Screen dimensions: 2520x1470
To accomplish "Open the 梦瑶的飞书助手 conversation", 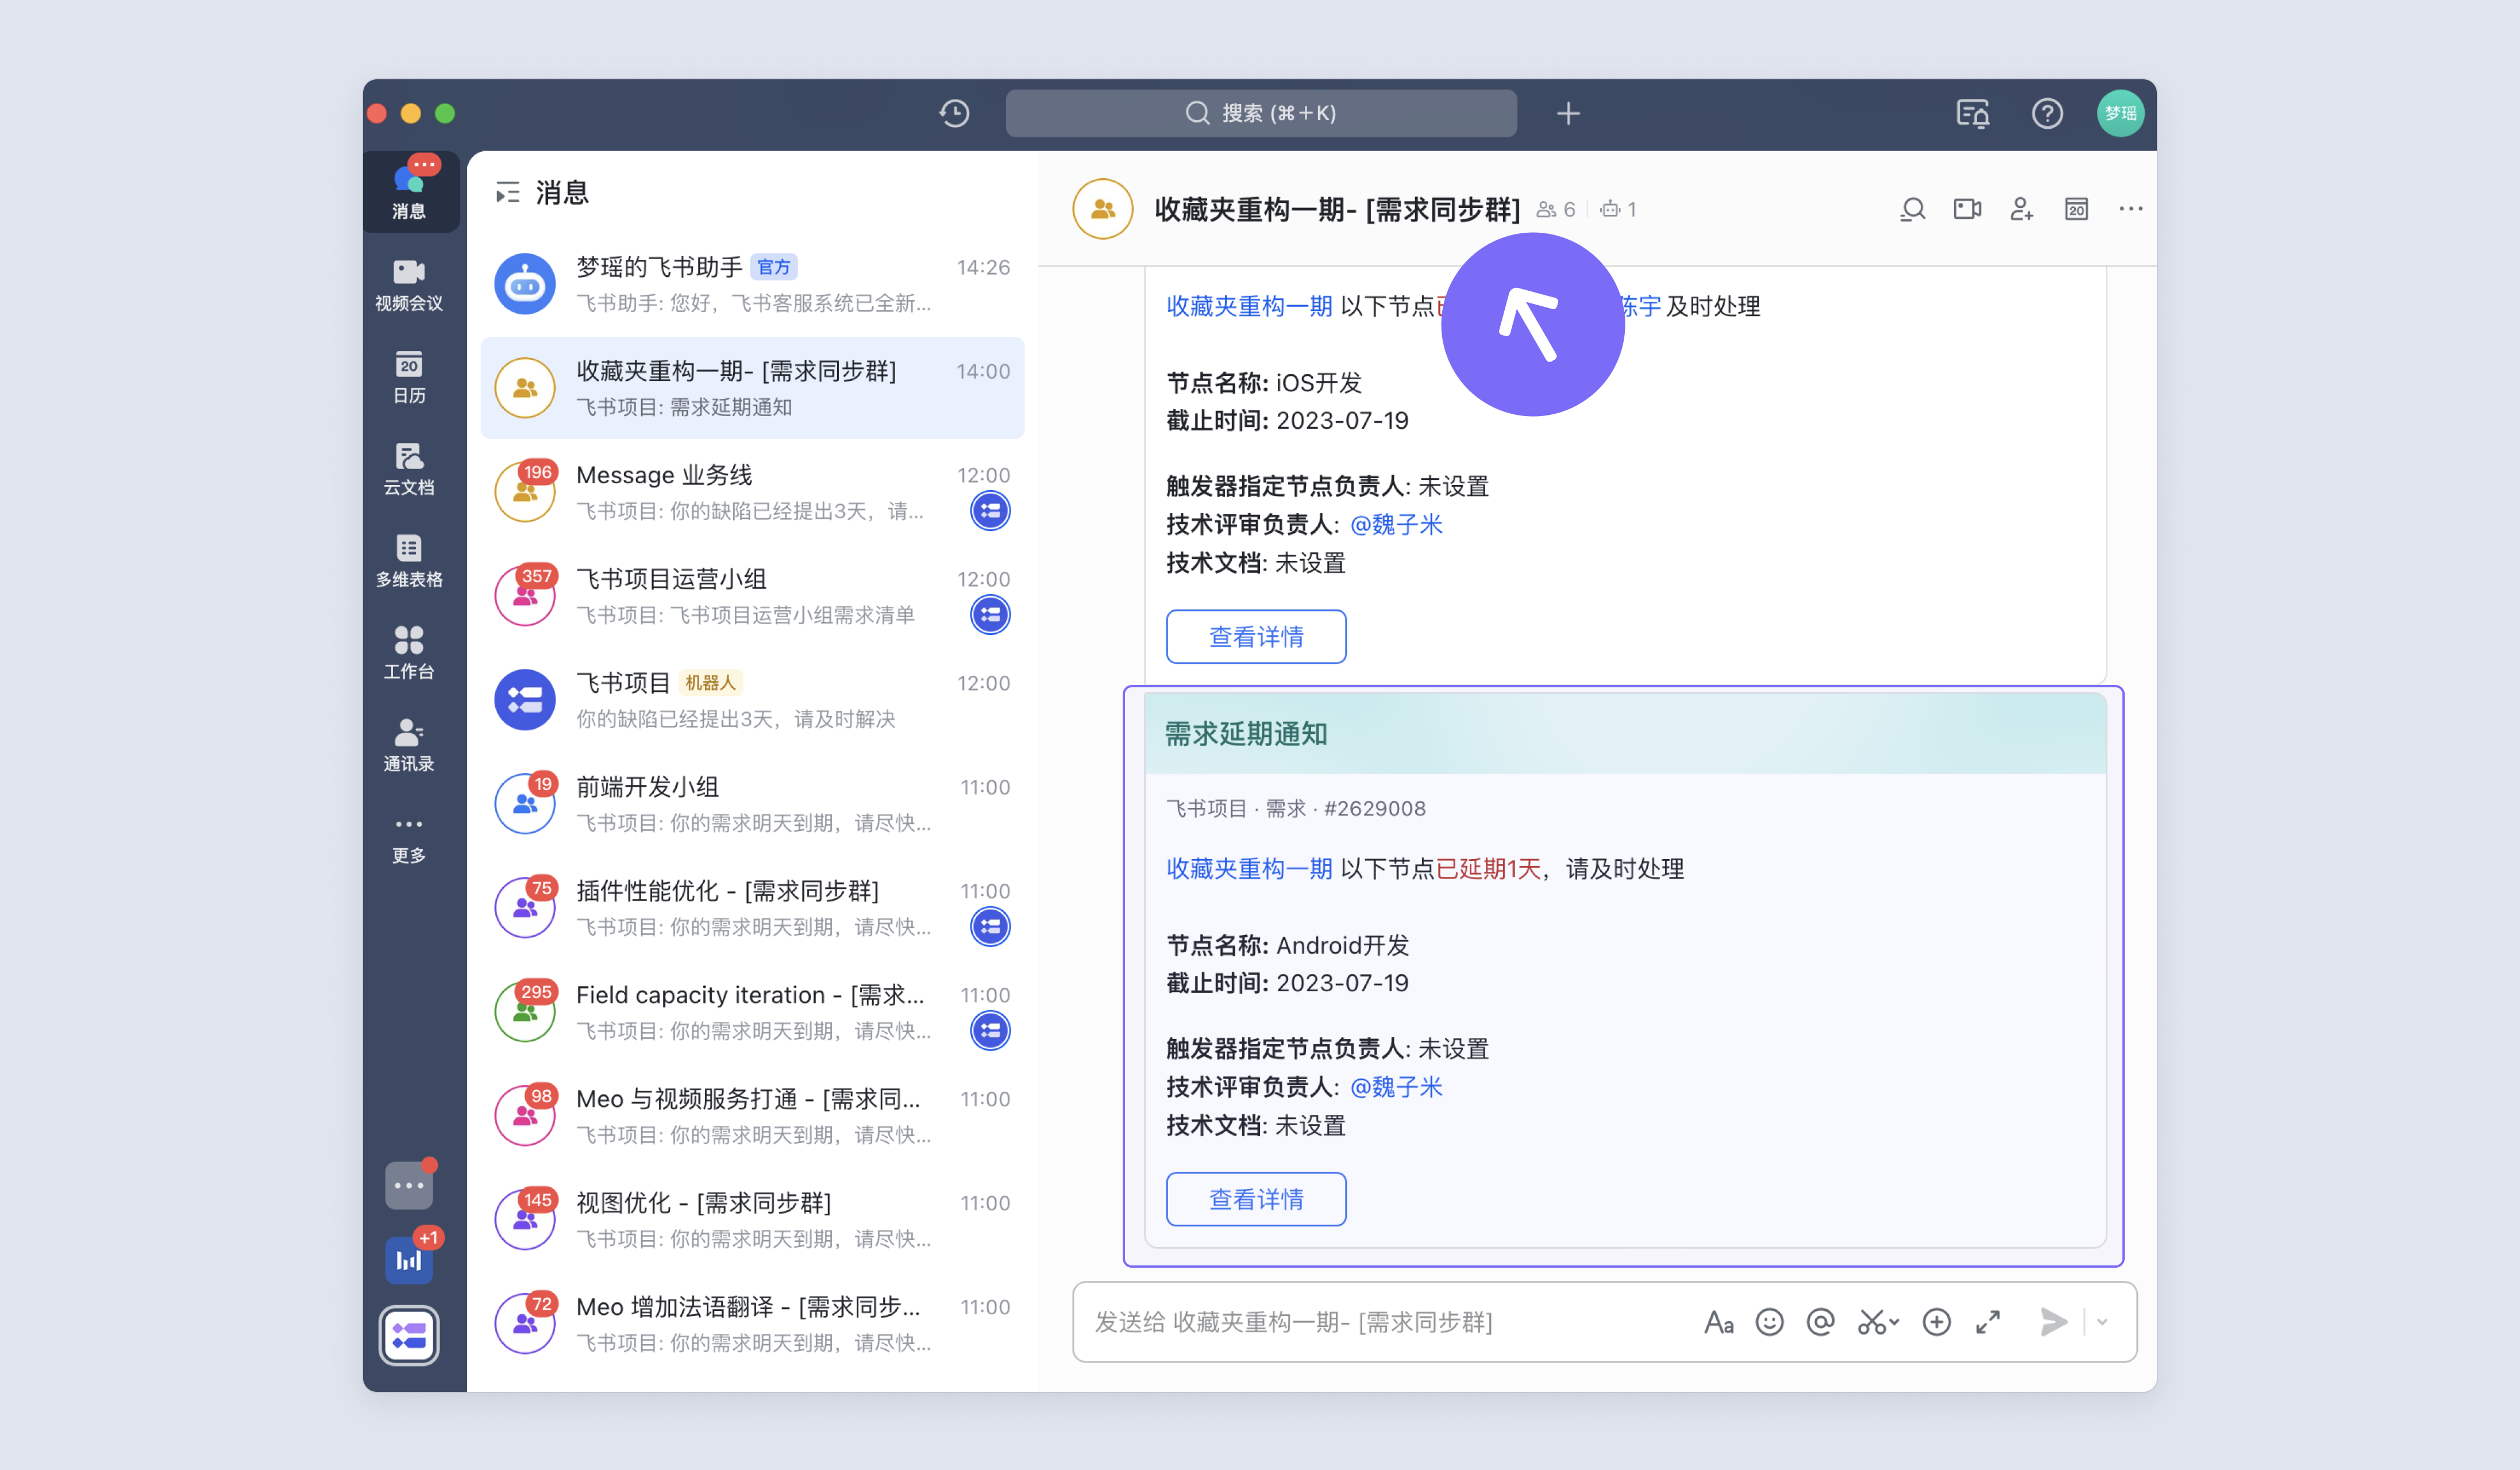I will [x=752, y=284].
